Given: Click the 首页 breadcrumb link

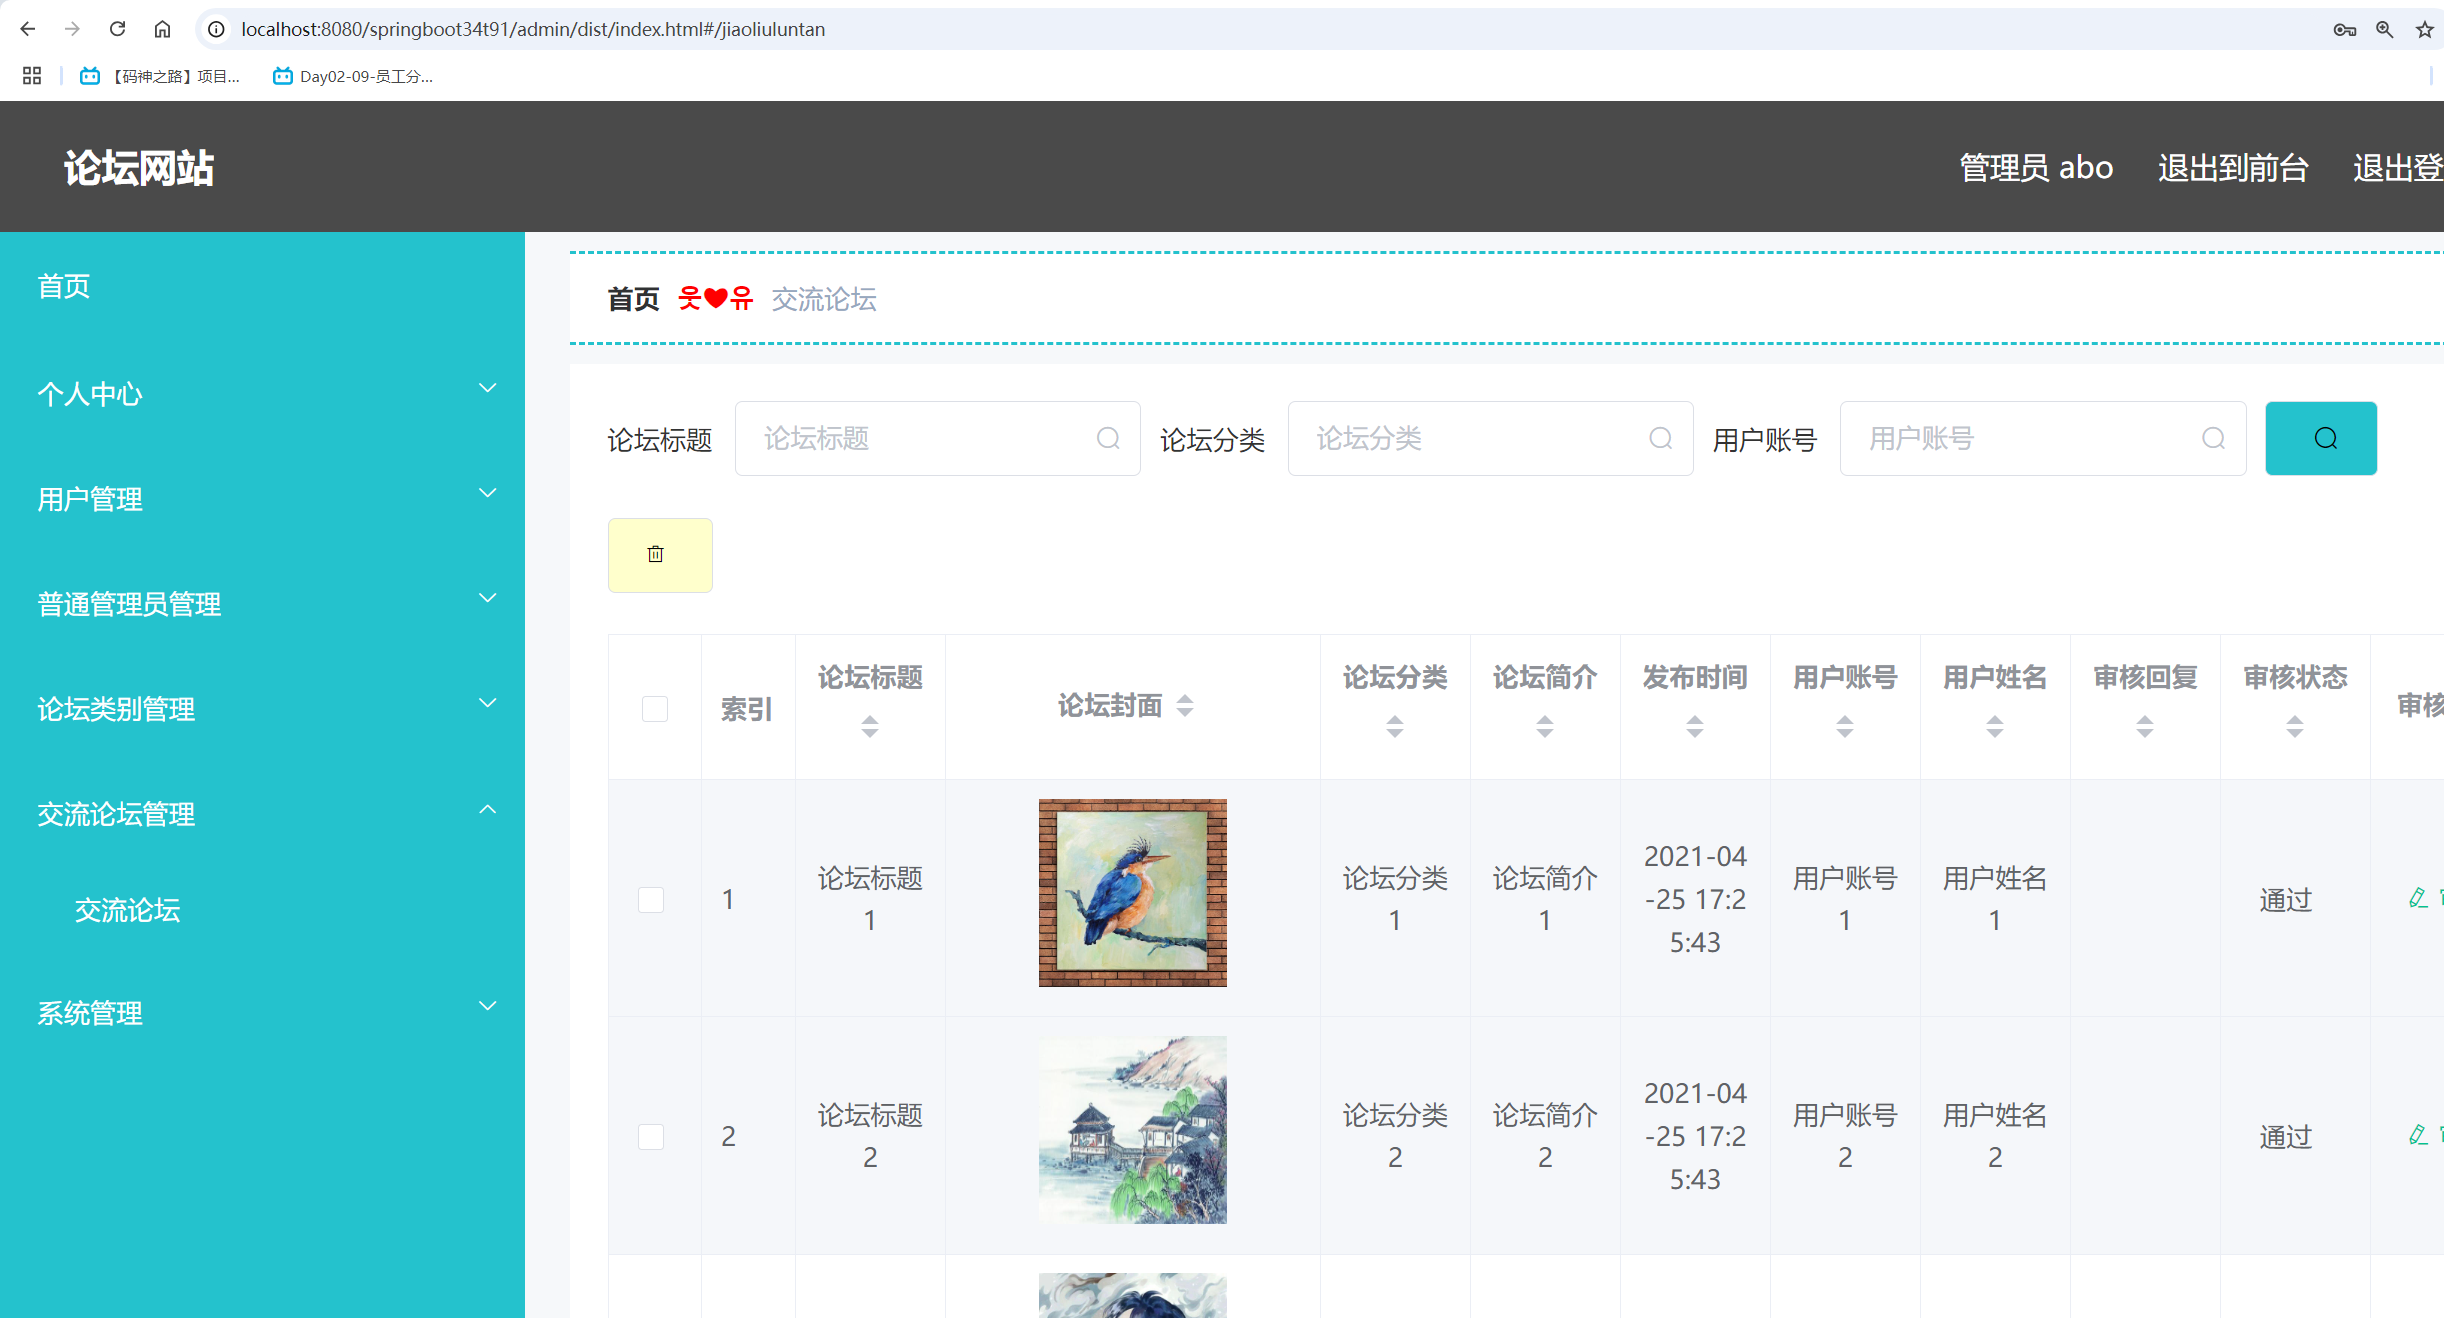Looking at the screenshot, I should (633, 299).
